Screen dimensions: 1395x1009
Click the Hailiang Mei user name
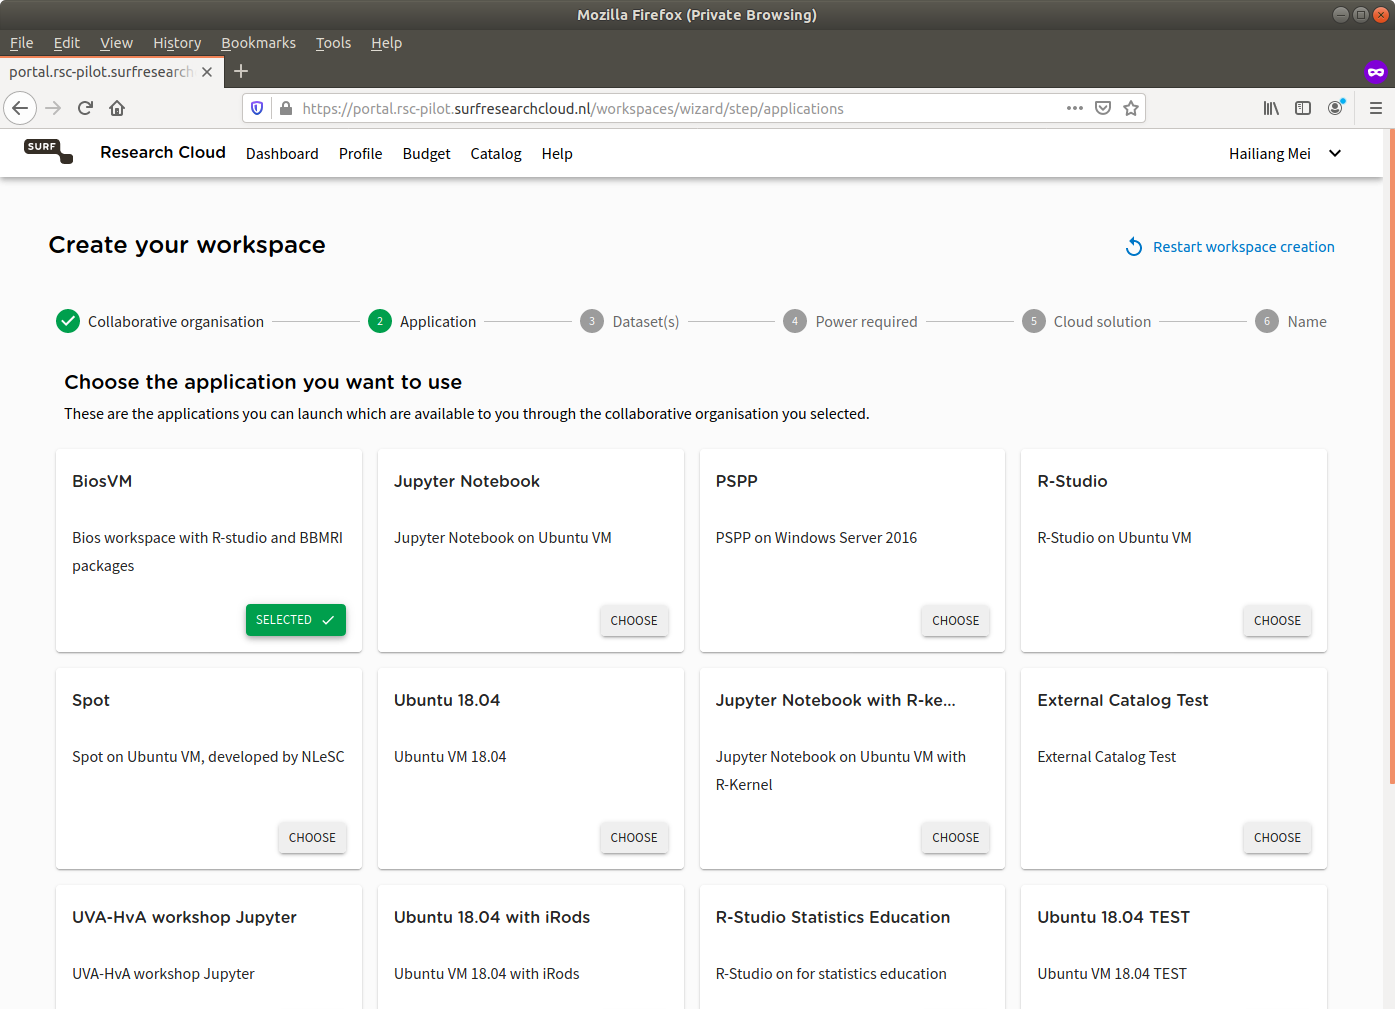[1270, 154]
